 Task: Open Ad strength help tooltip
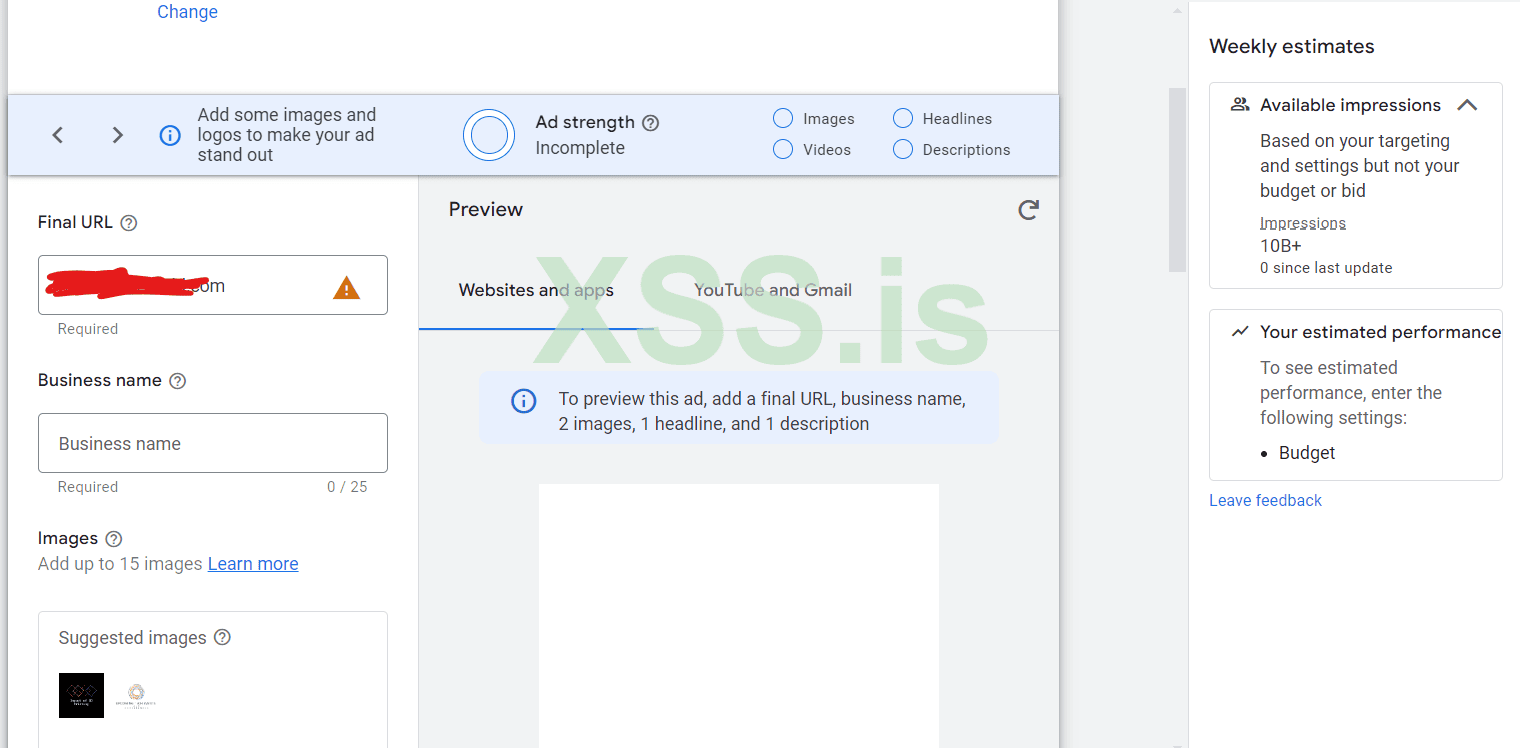click(x=650, y=123)
